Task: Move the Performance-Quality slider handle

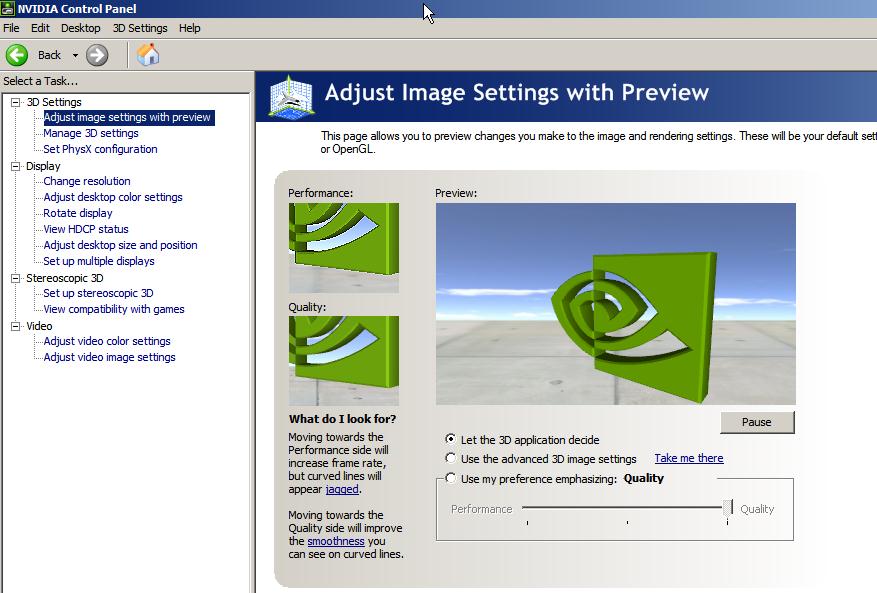Action: point(728,508)
